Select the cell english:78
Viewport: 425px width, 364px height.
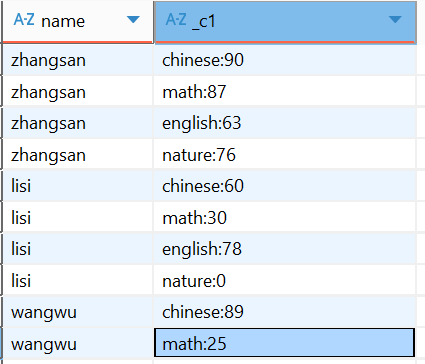pos(285,249)
